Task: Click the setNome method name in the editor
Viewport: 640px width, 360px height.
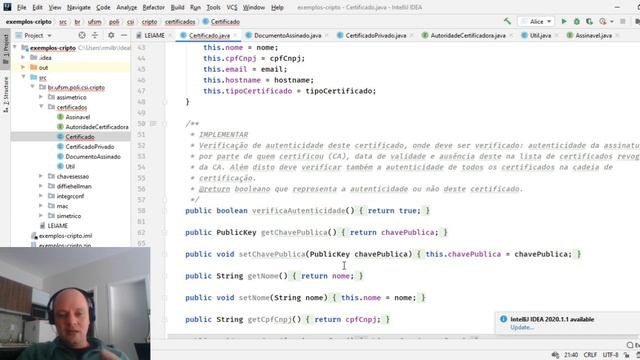Action: pos(254,298)
